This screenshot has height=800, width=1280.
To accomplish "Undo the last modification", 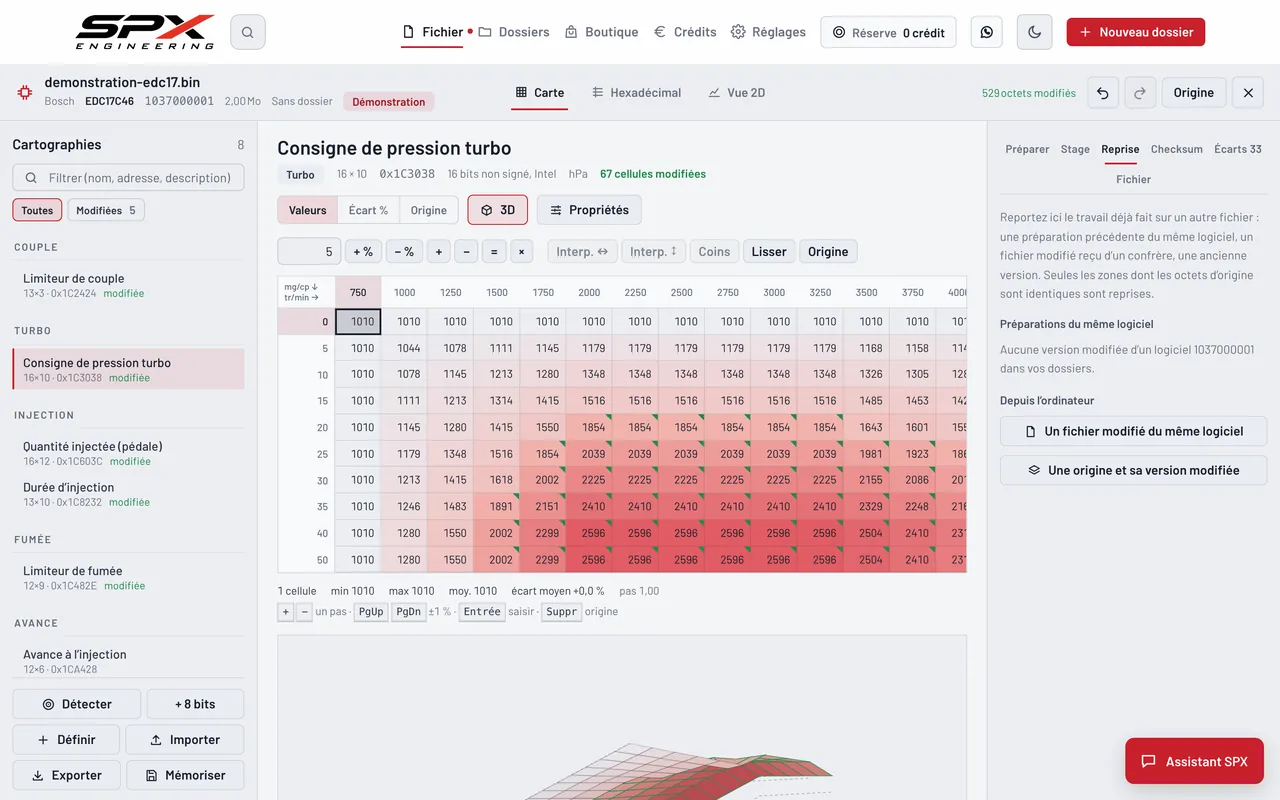I will tap(1103, 93).
